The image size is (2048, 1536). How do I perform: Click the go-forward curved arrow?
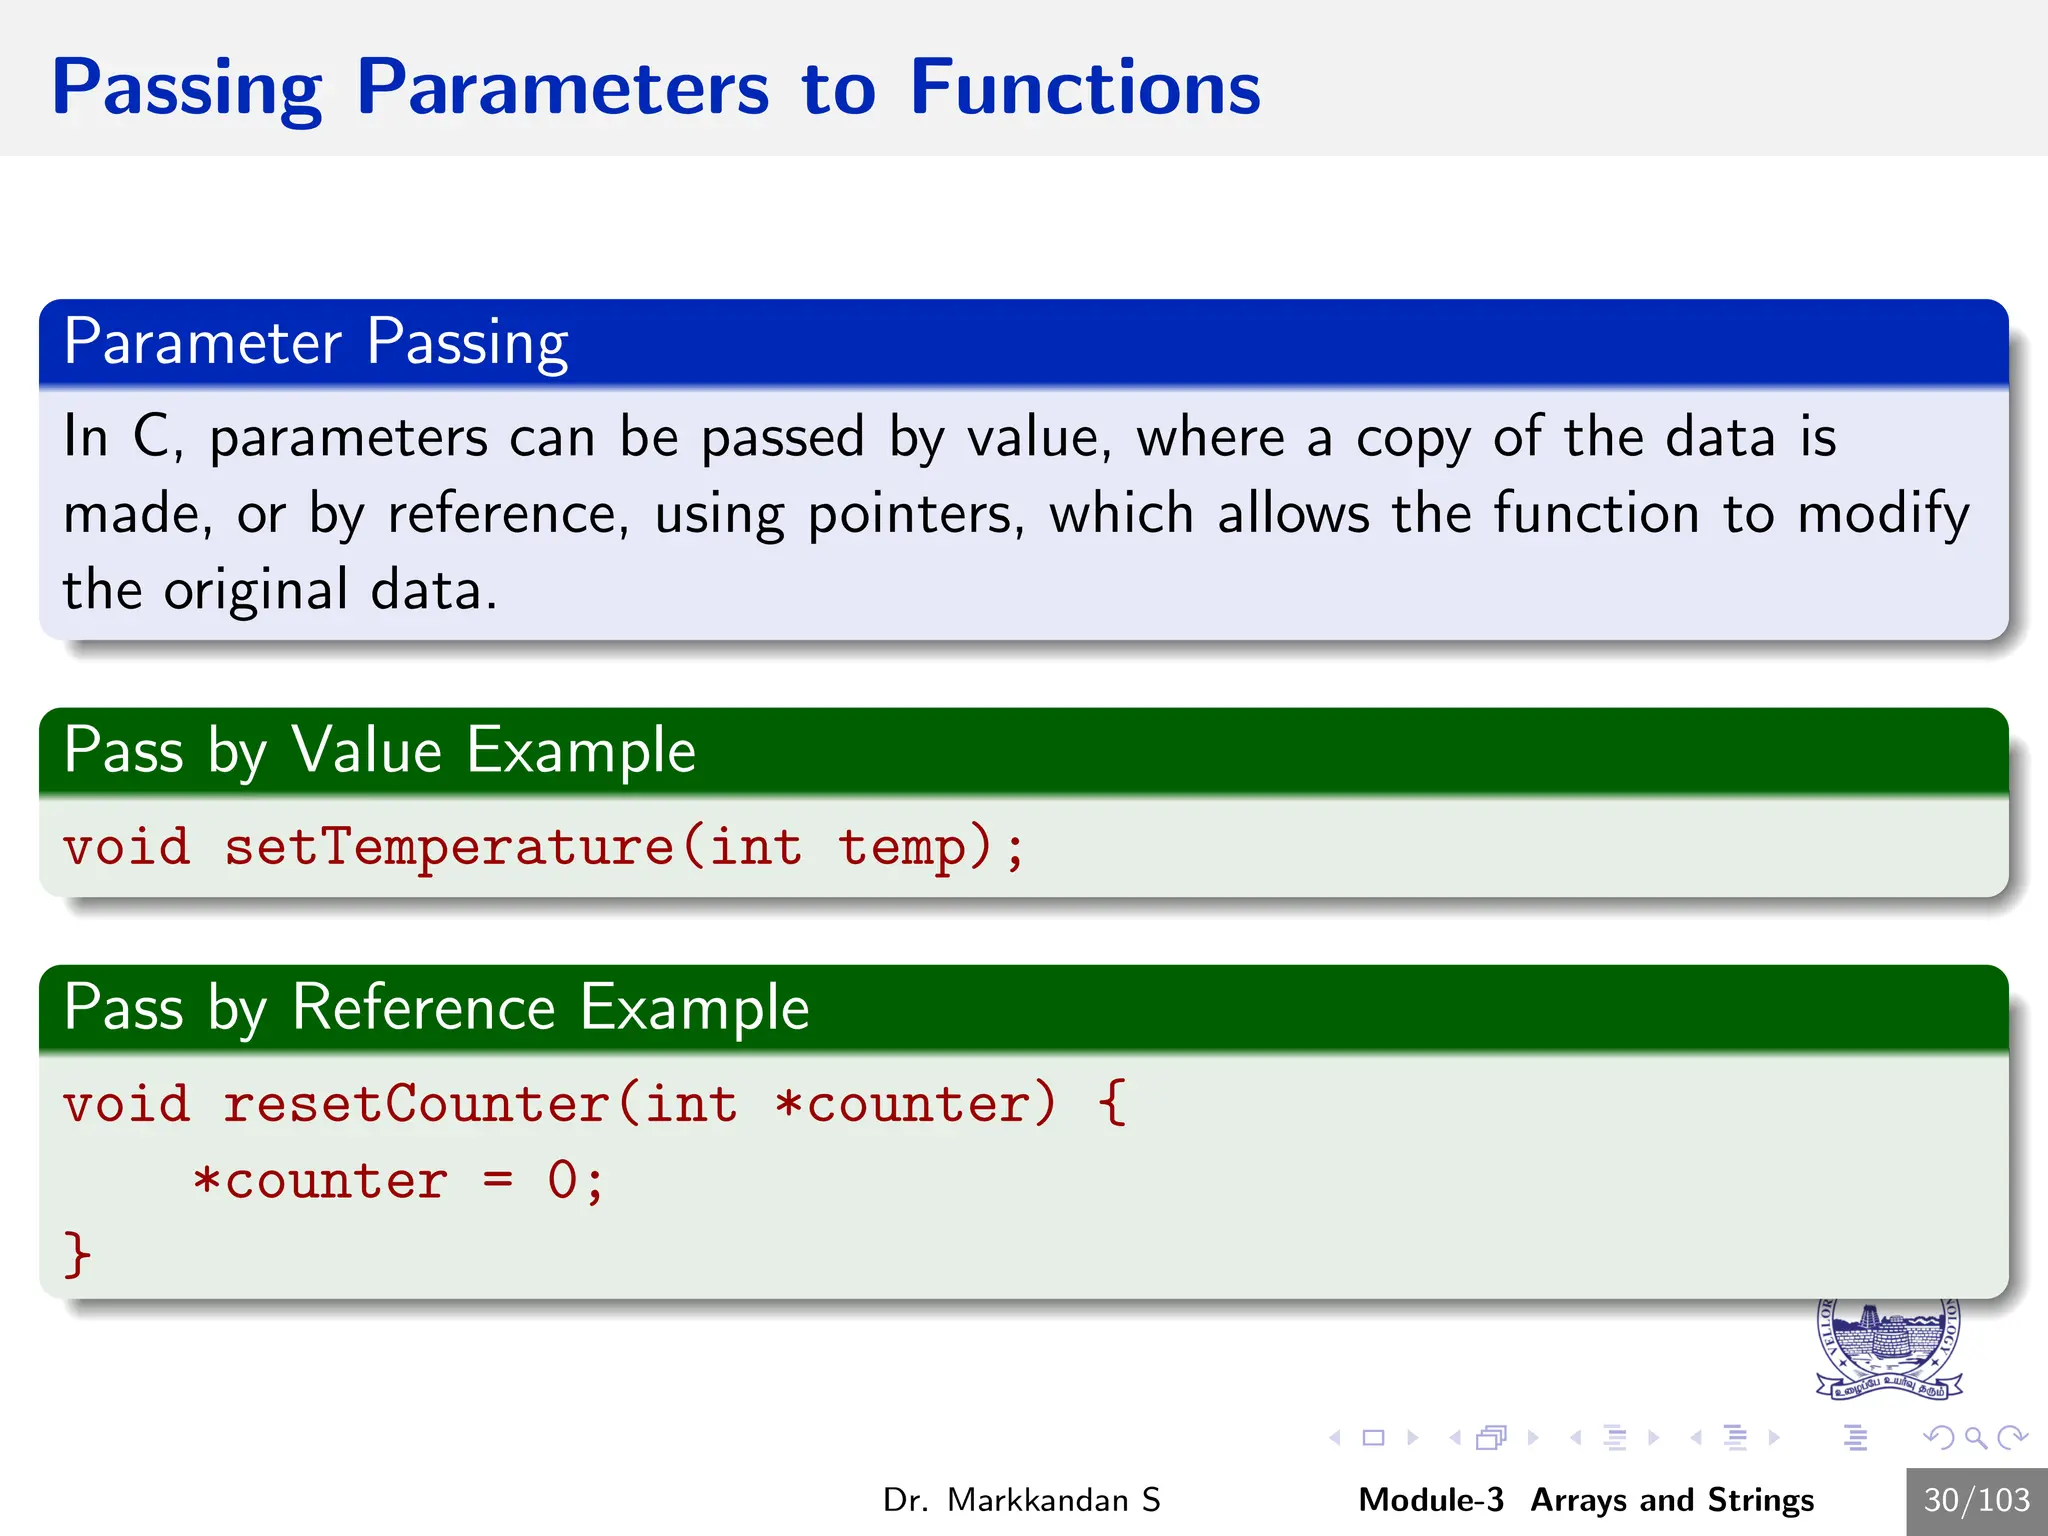point(2012,1438)
